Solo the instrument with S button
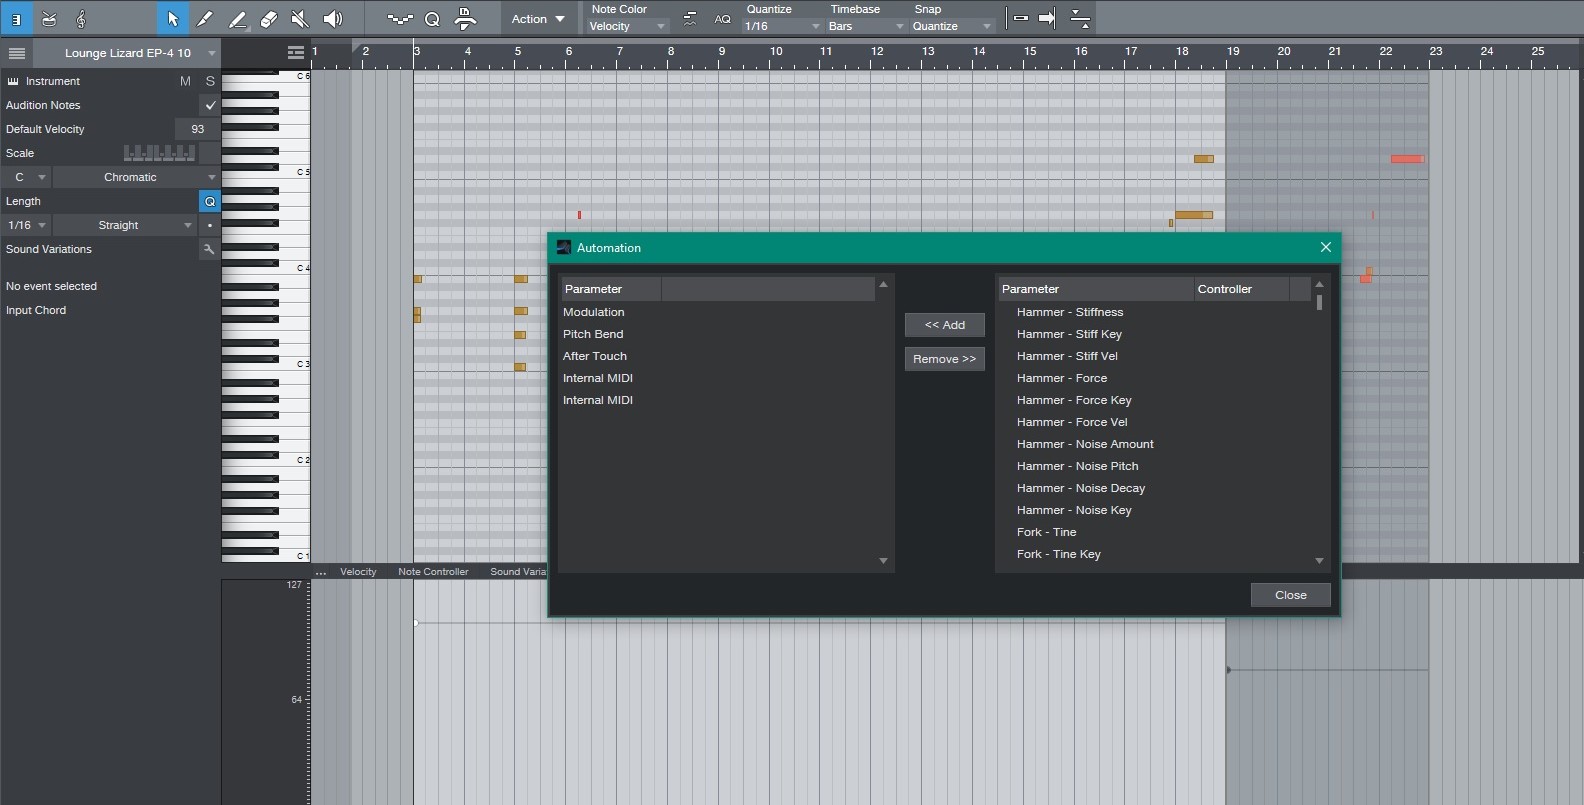The height and width of the screenshot is (805, 1584). pyautogui.click(x=210, y=81)
